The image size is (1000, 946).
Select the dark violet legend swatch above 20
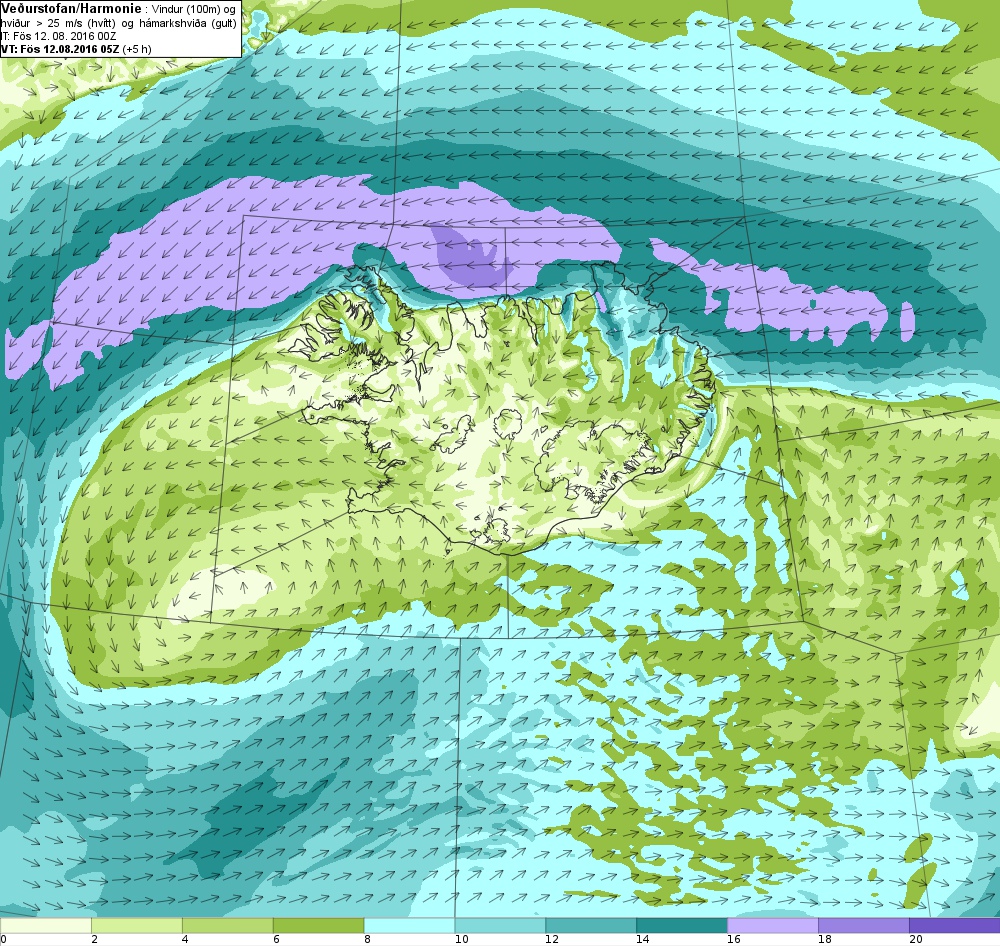[x=955, y=924]
